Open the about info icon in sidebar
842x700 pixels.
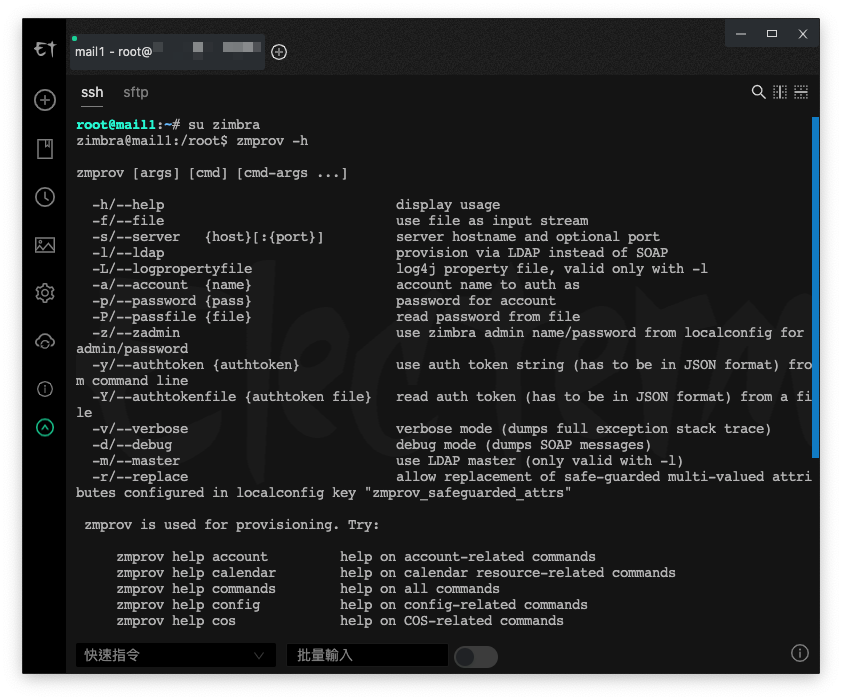(x=45, y=389)
